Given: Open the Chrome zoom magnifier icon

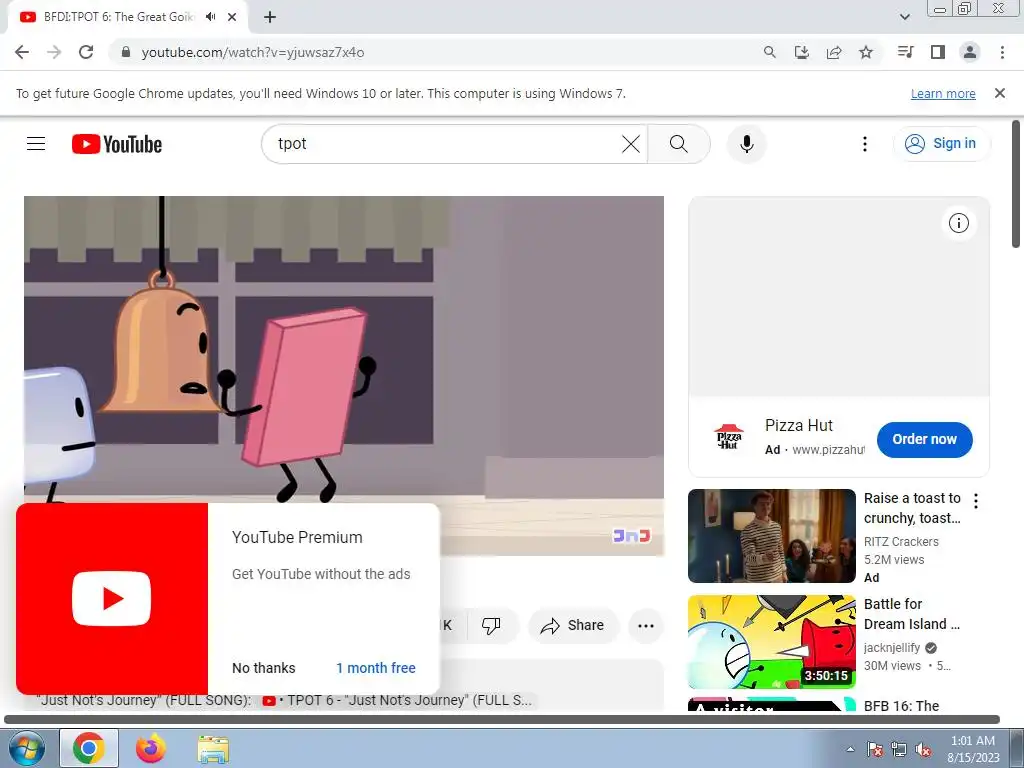Looking at the screenshot, I should coord(770,52).
